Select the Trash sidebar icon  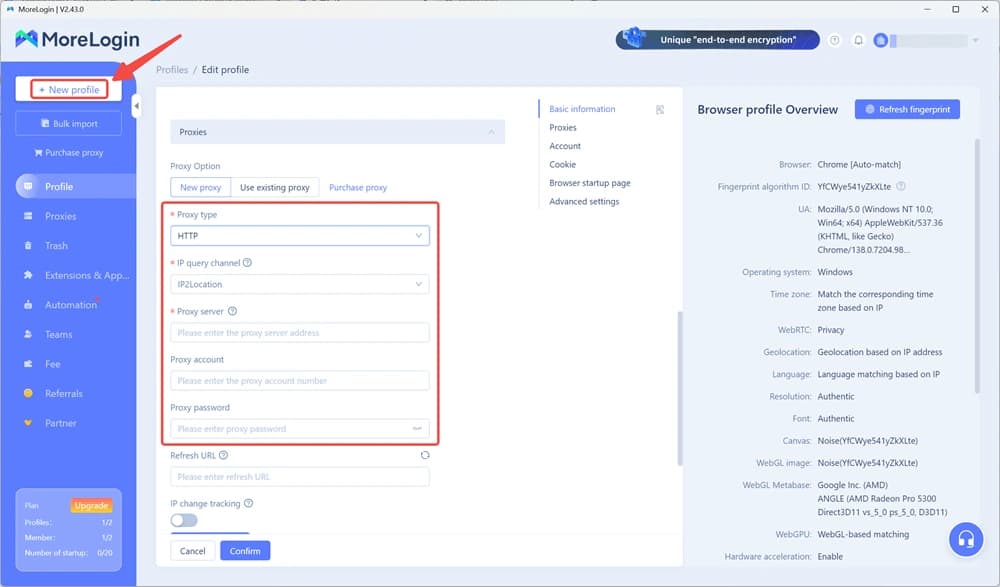[x=55, y=246]
